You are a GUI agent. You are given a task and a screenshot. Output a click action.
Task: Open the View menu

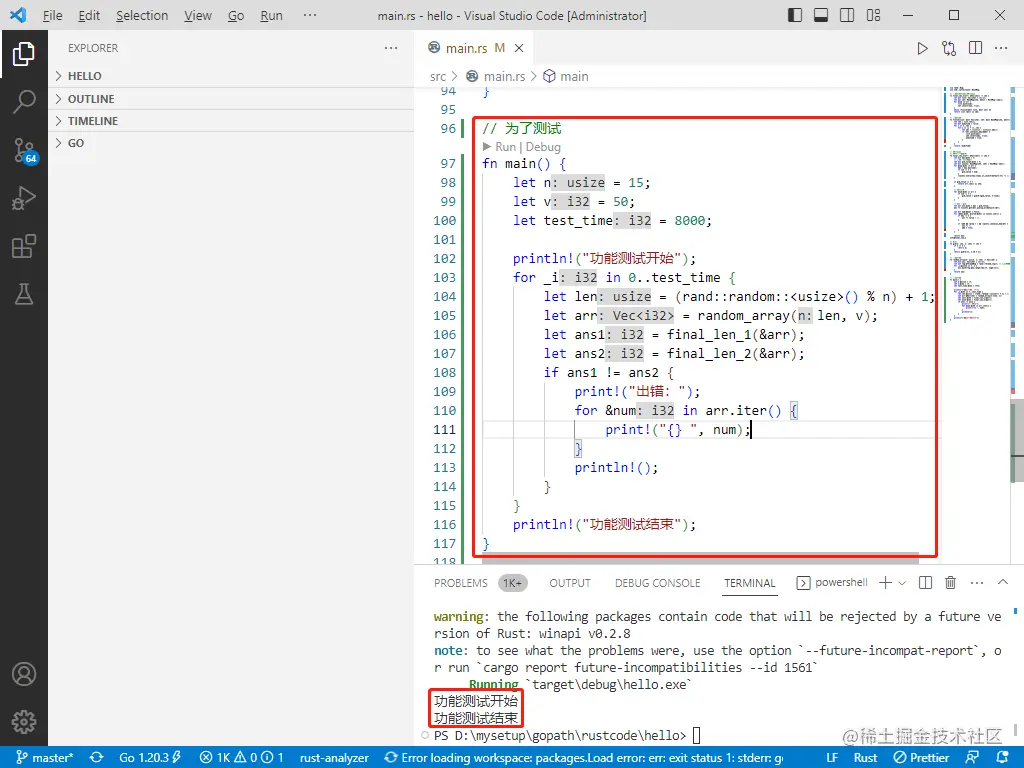point(197,15)
